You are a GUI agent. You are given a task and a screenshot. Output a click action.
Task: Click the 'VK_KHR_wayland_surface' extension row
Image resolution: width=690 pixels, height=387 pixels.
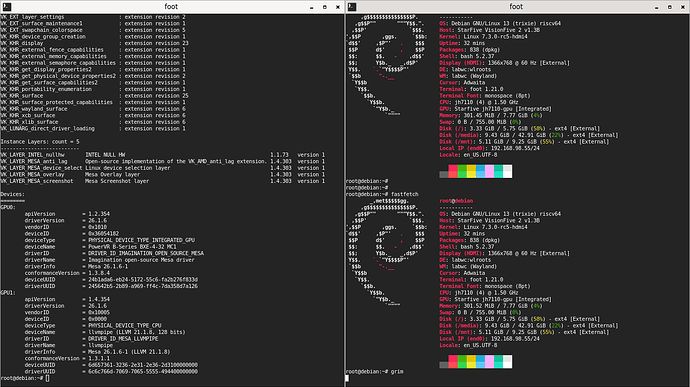93,109
